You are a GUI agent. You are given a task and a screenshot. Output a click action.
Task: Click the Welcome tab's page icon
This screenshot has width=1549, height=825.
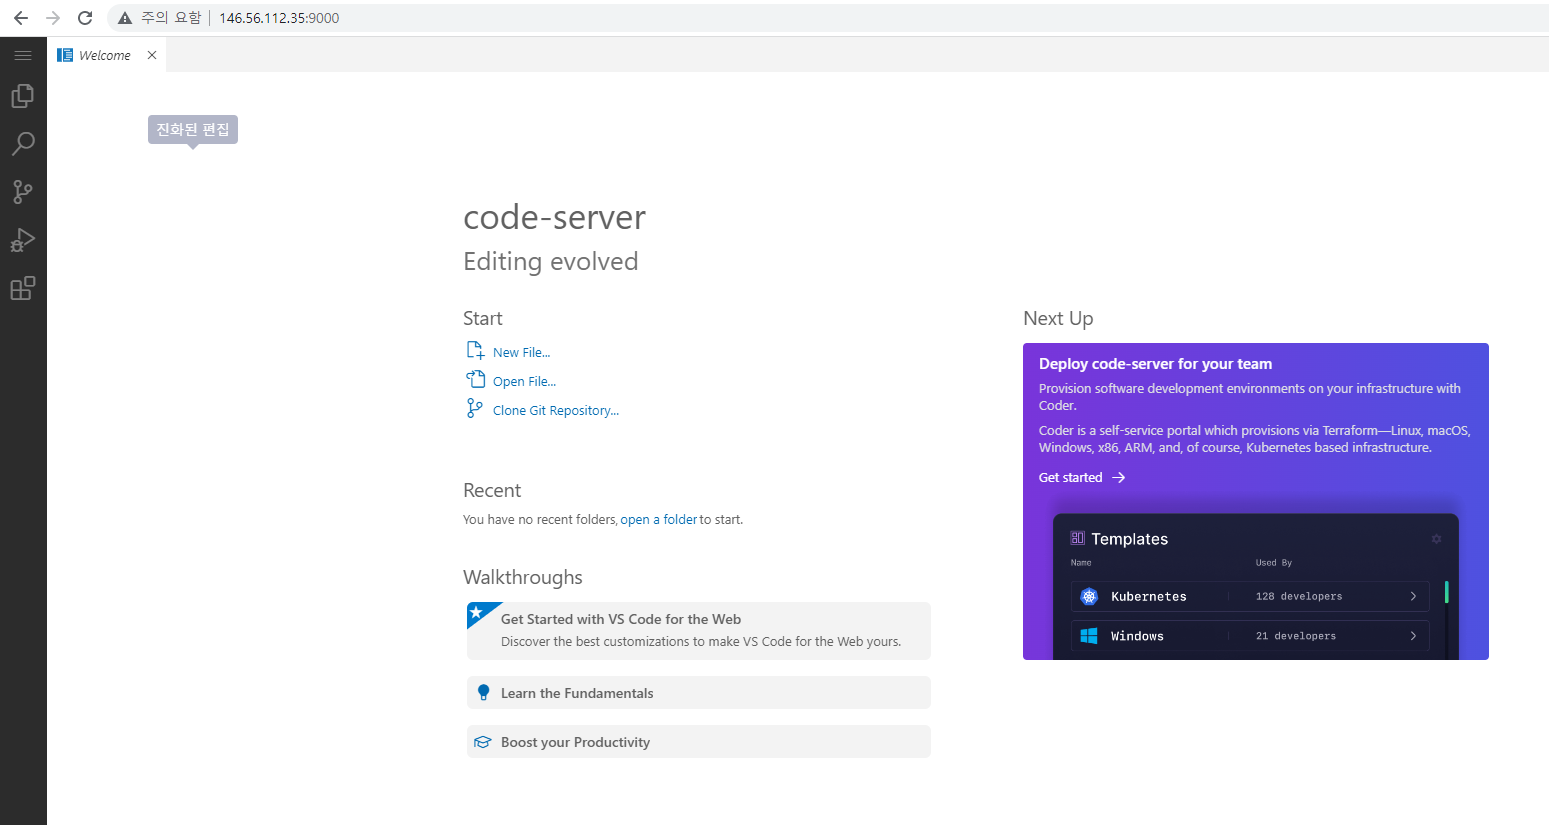click(65, 55)
